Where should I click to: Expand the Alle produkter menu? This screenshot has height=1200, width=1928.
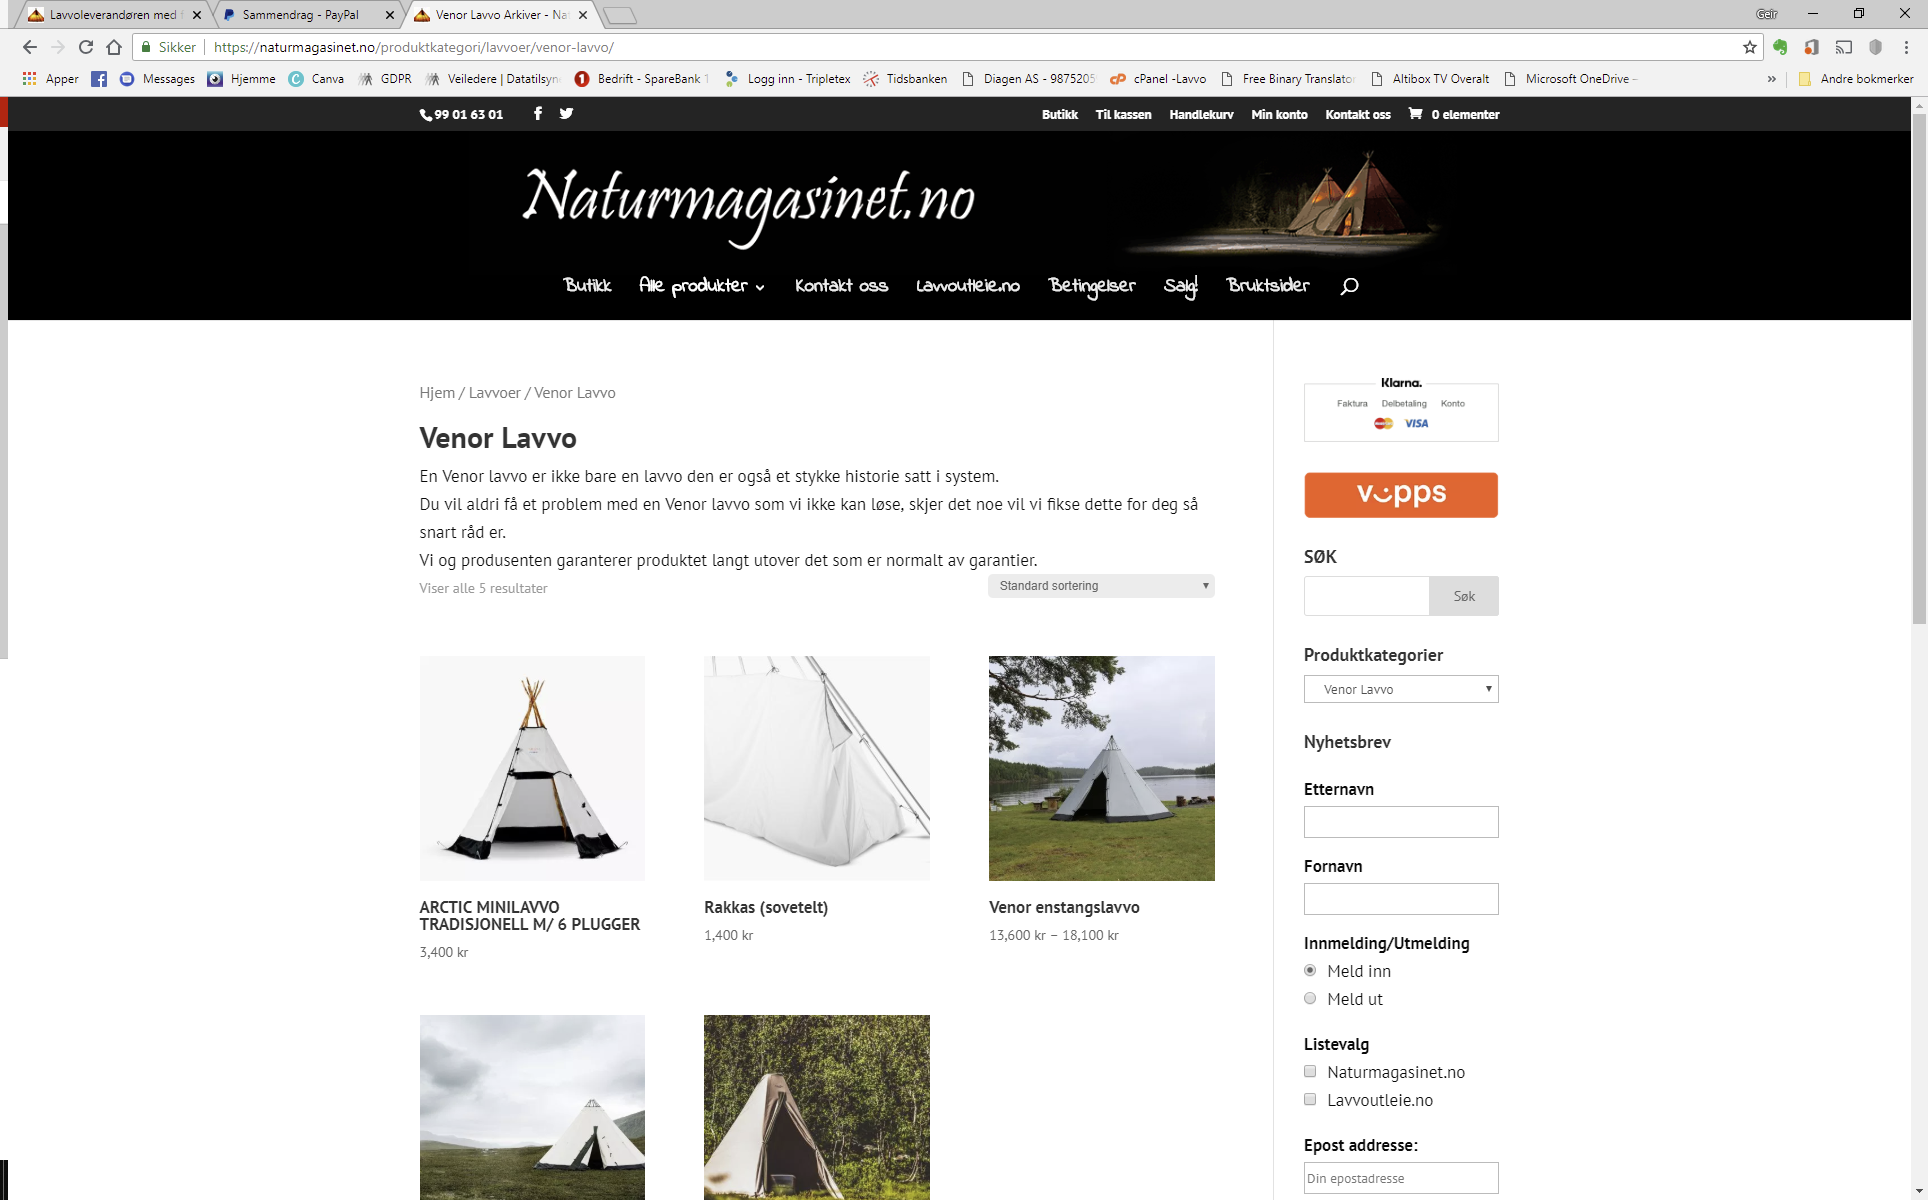coord(702,286)
